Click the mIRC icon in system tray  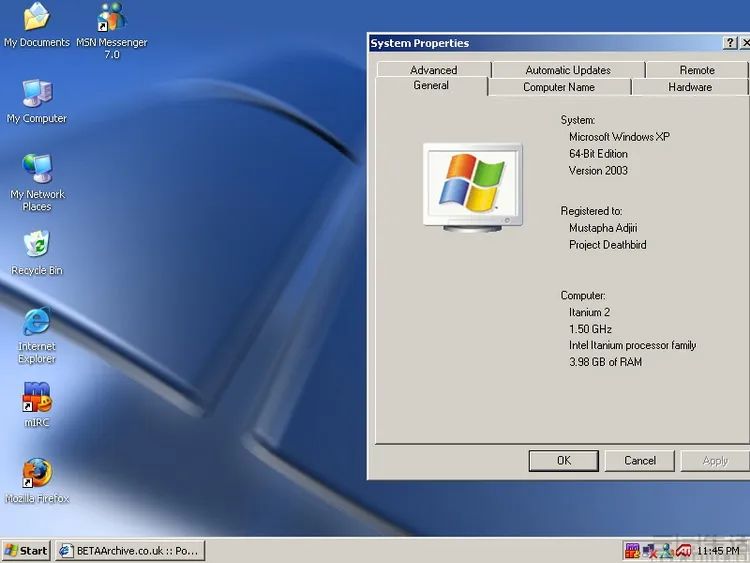632,551
